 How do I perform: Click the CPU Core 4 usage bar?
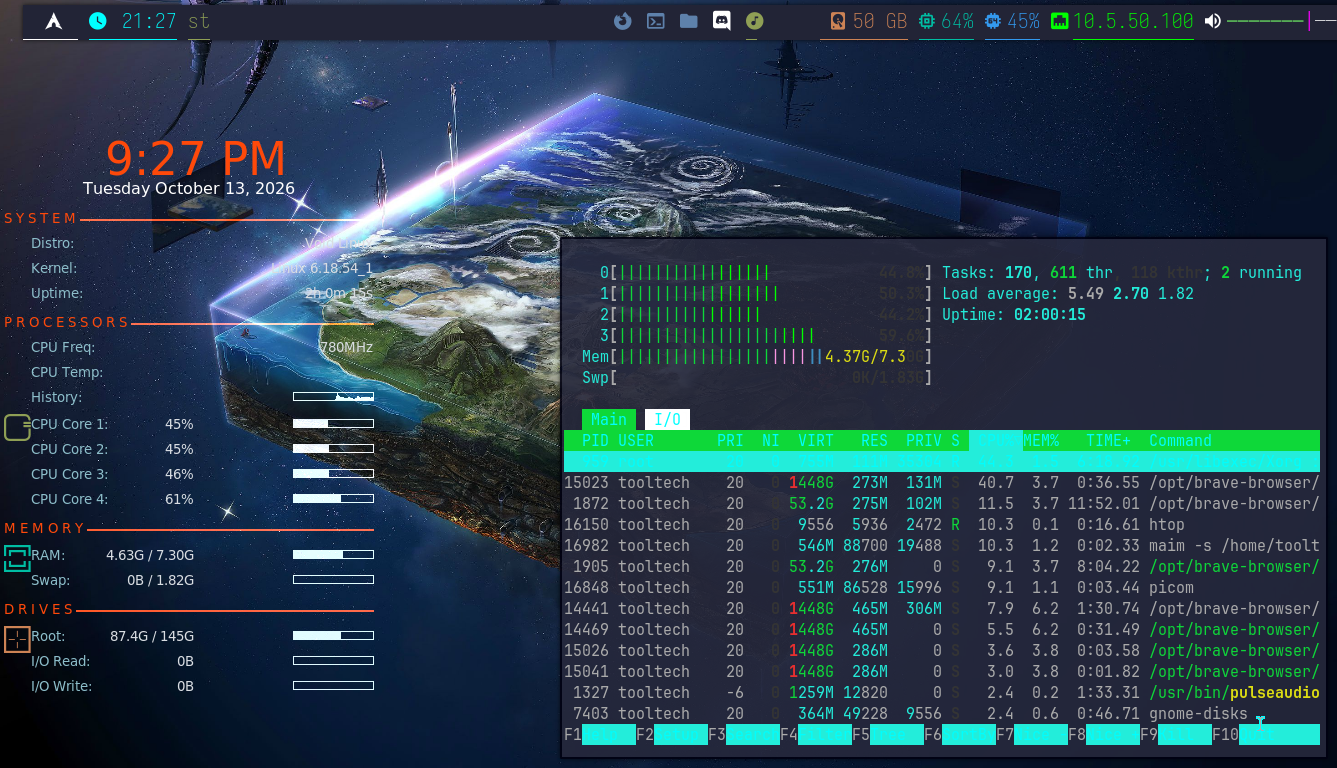tap(333, 498)
